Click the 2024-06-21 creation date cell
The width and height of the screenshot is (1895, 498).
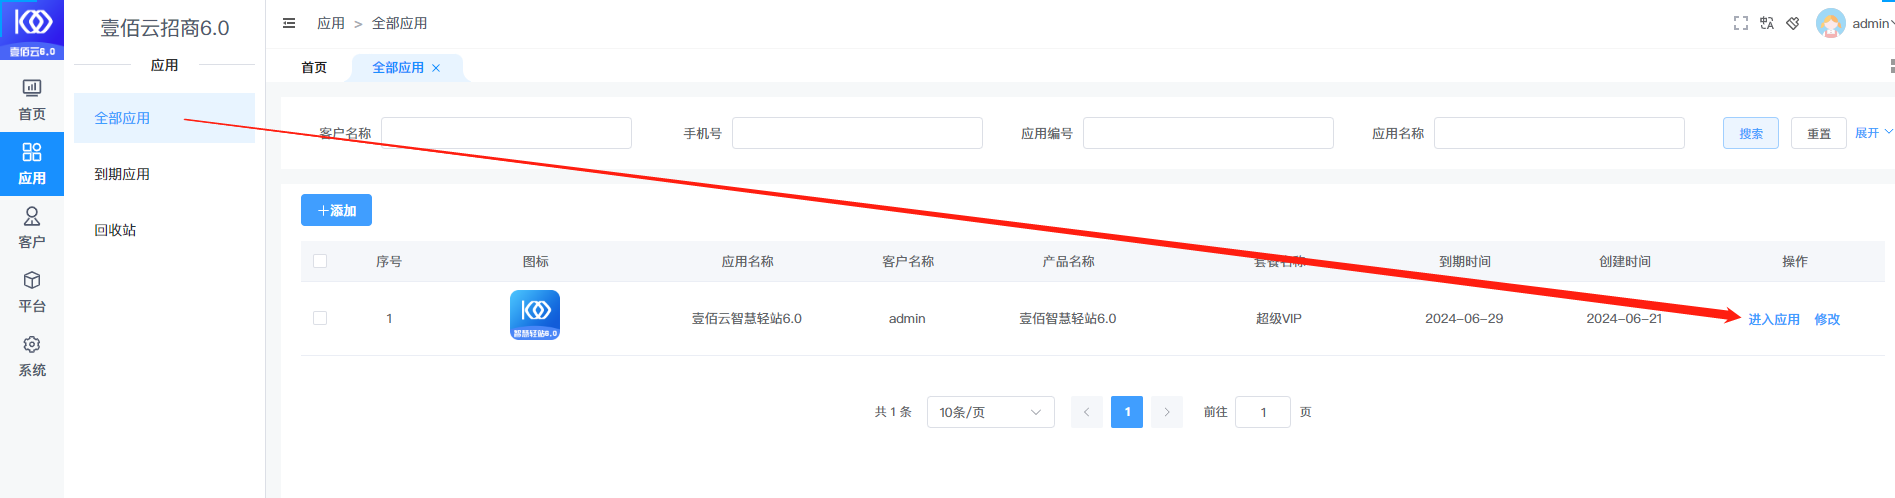1624,318
